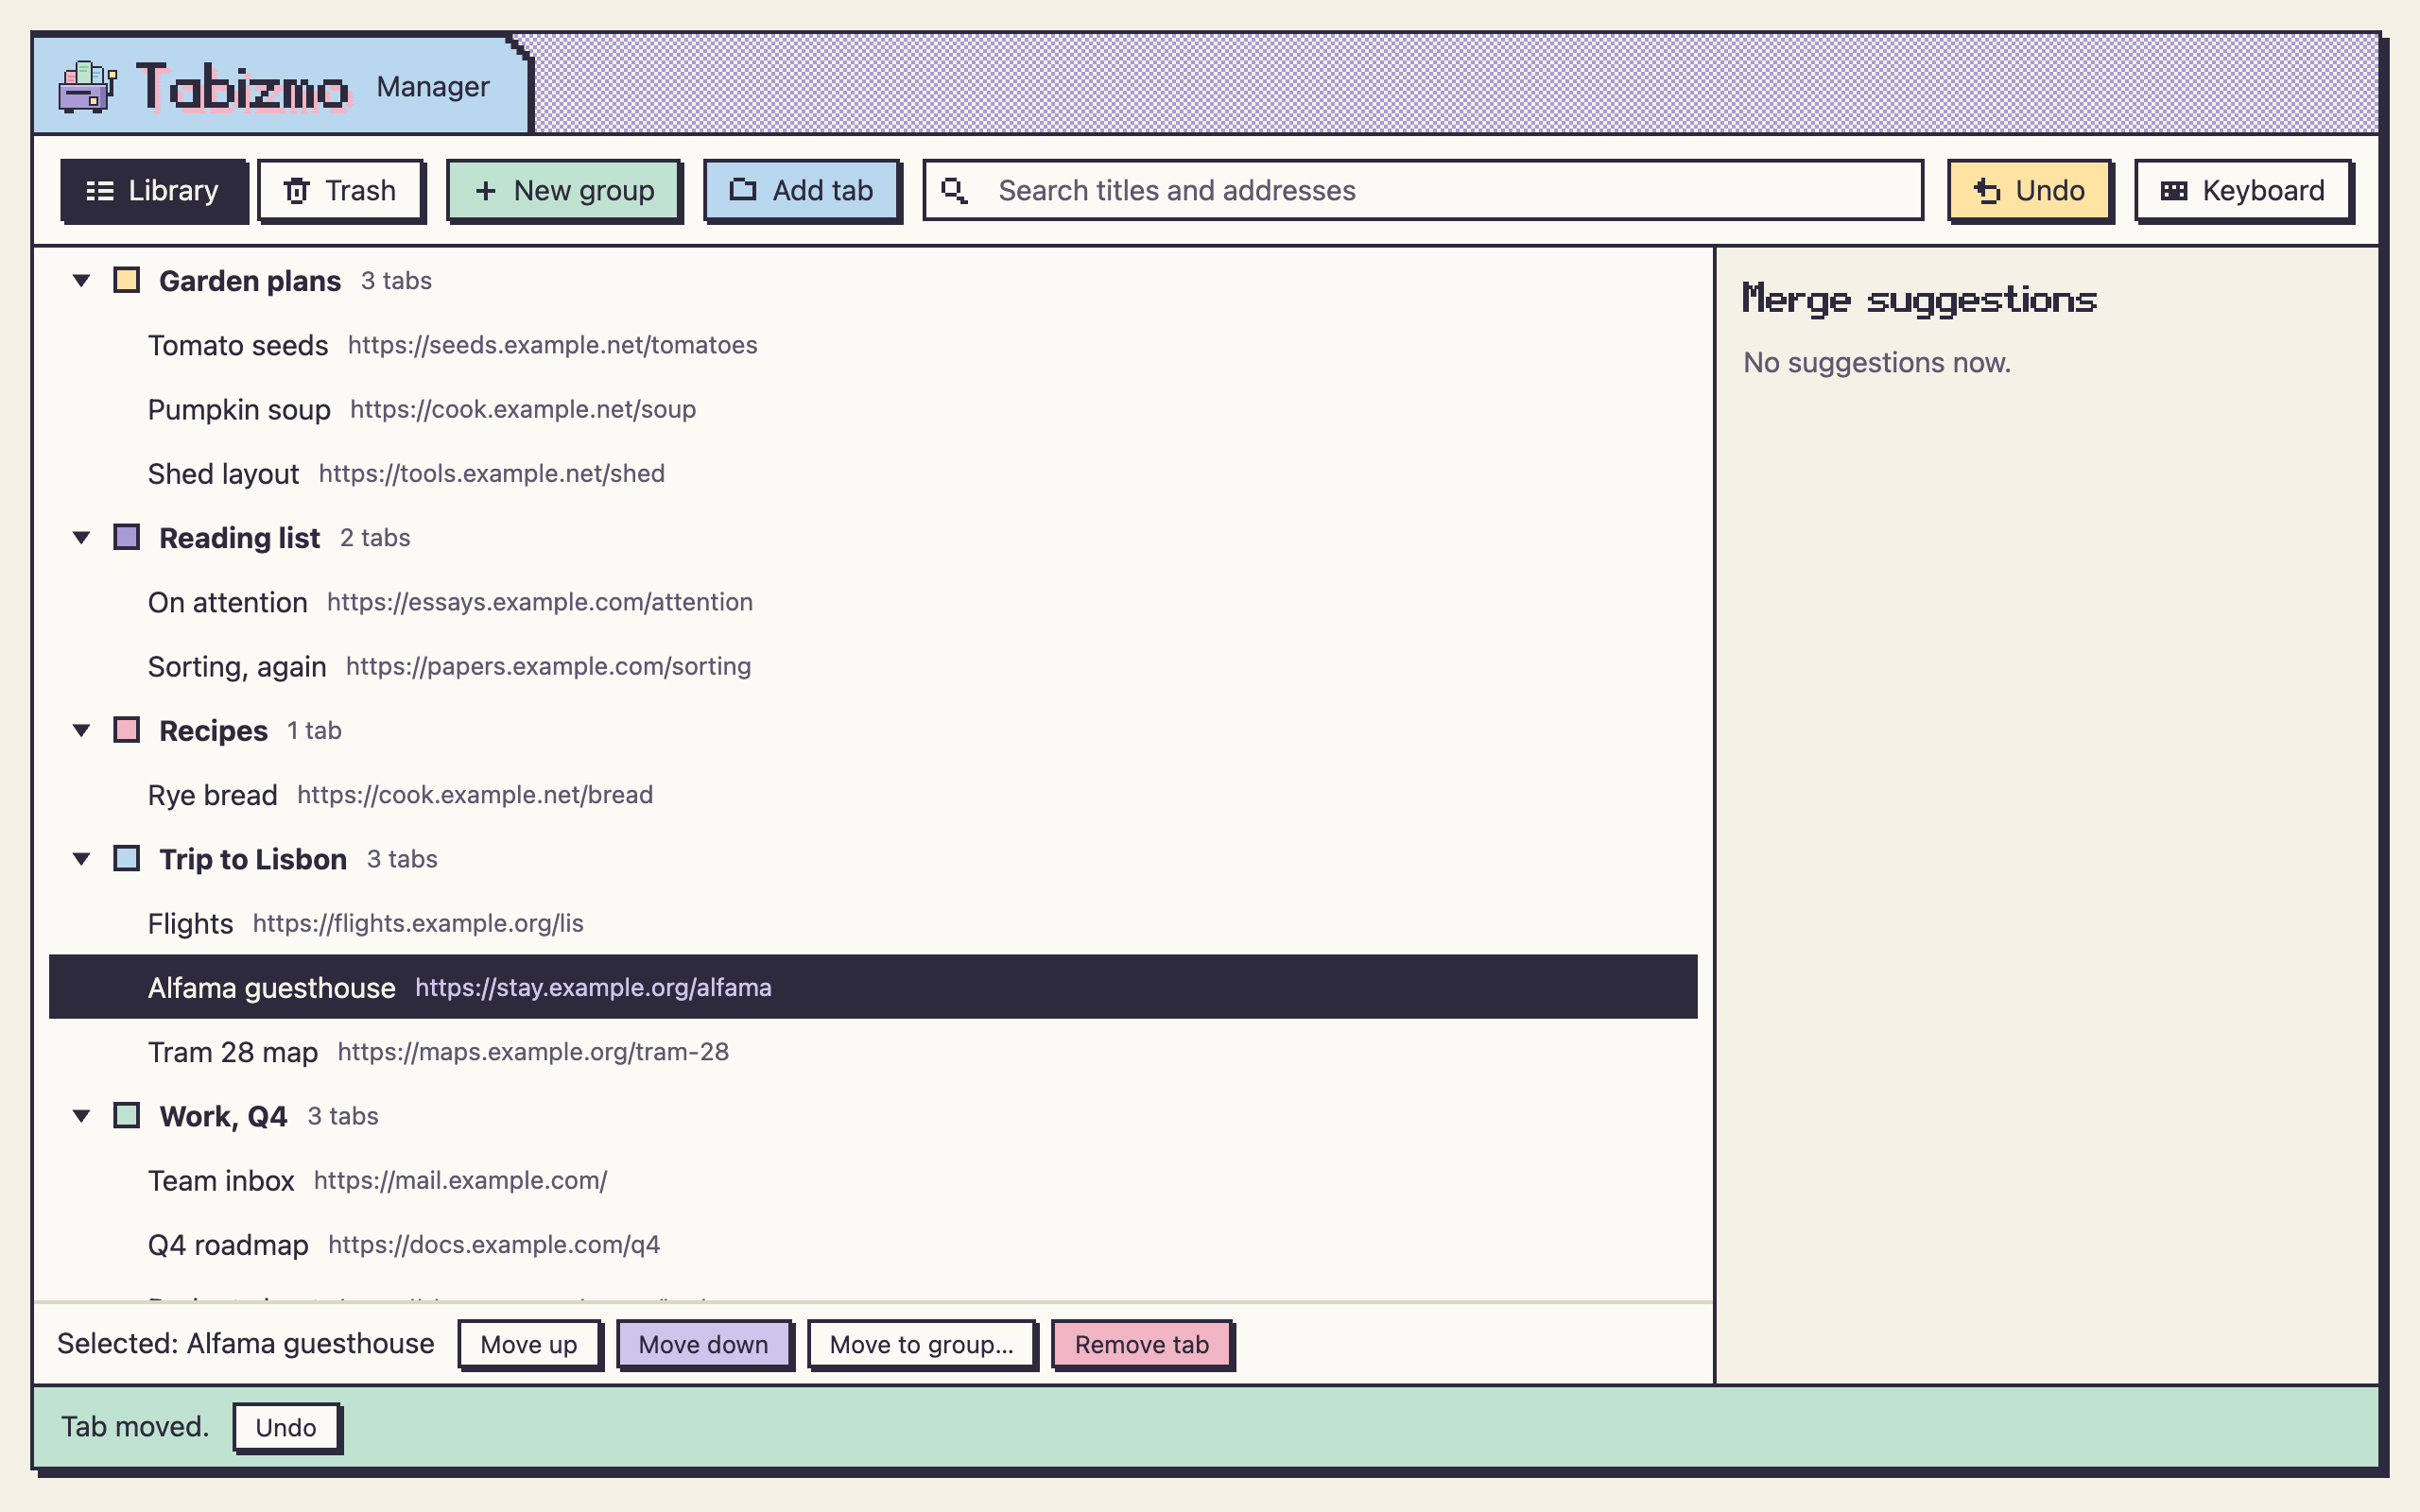The image size is (2420, 1512).
Task: Collapse the Work, Q4 group
Action: click(82, 1116)
